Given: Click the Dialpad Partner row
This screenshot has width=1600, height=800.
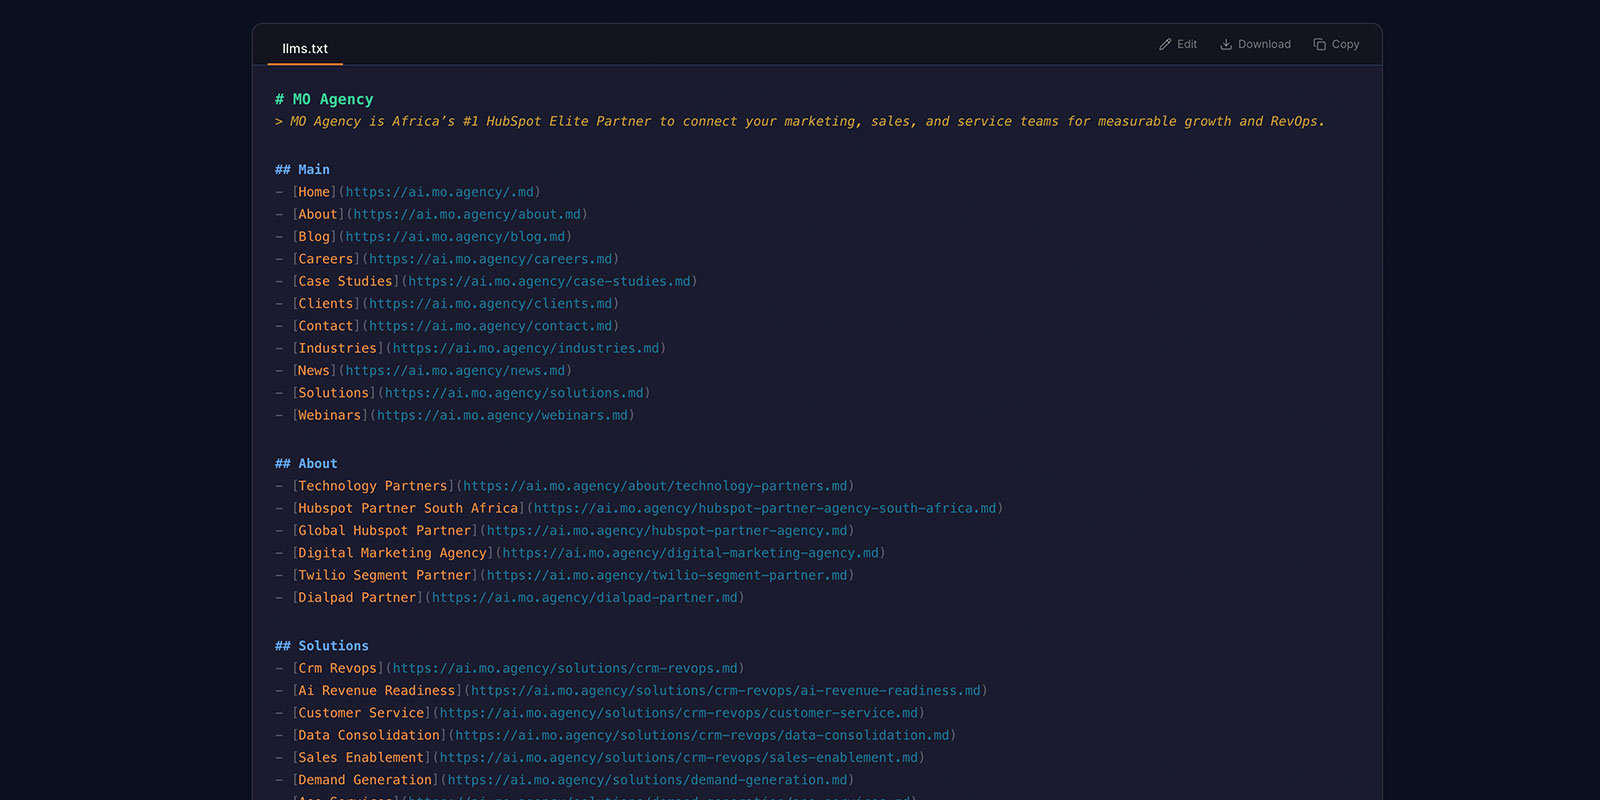Looking at the screenshot, I should 510,598.
